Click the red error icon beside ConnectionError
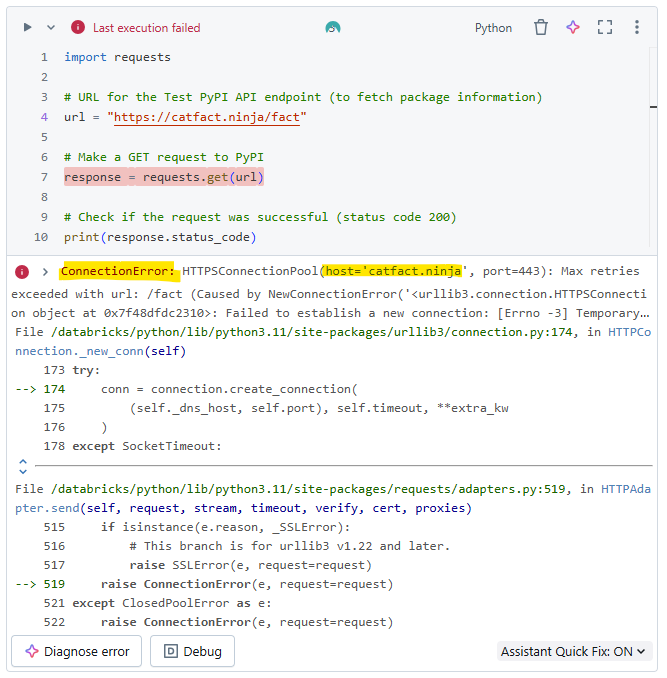The height and width of the screenshot is (678, 667). 21,272
